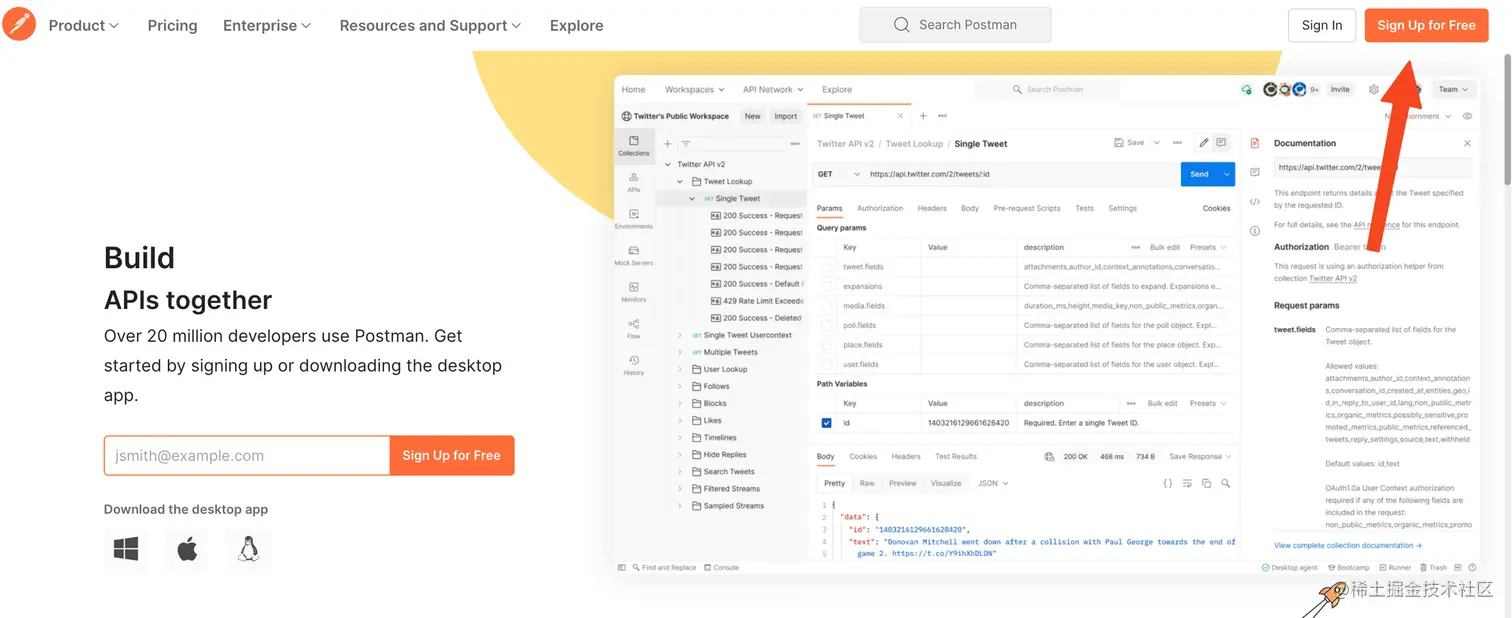Open the GET method dropdown

pyautogui.click(x=838, y=174)
